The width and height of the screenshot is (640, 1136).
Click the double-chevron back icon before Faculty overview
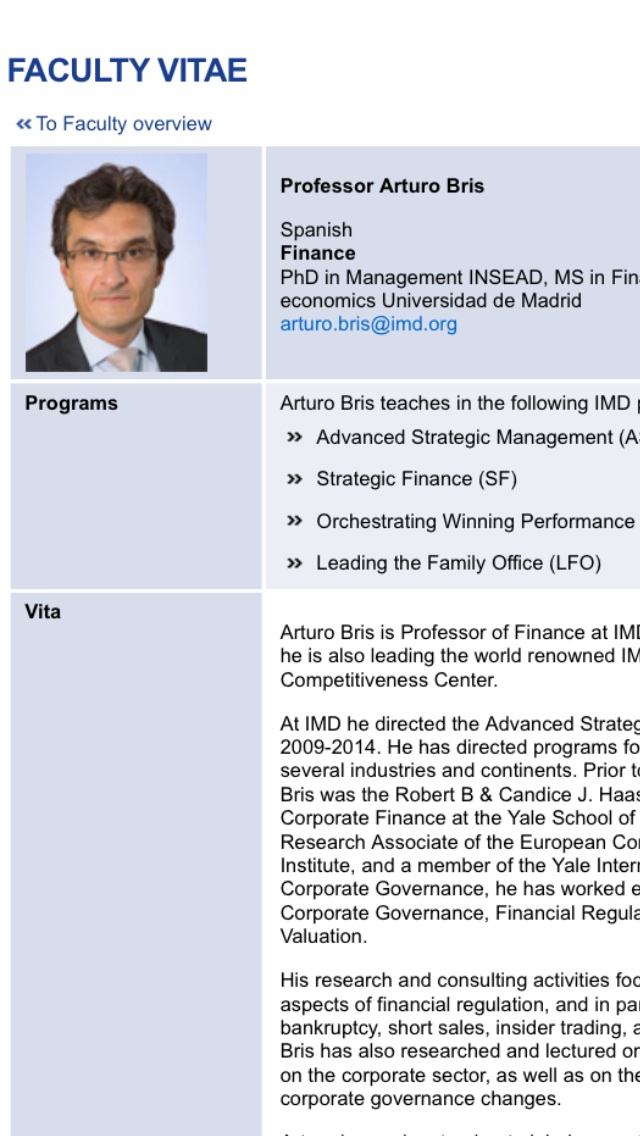24,124
